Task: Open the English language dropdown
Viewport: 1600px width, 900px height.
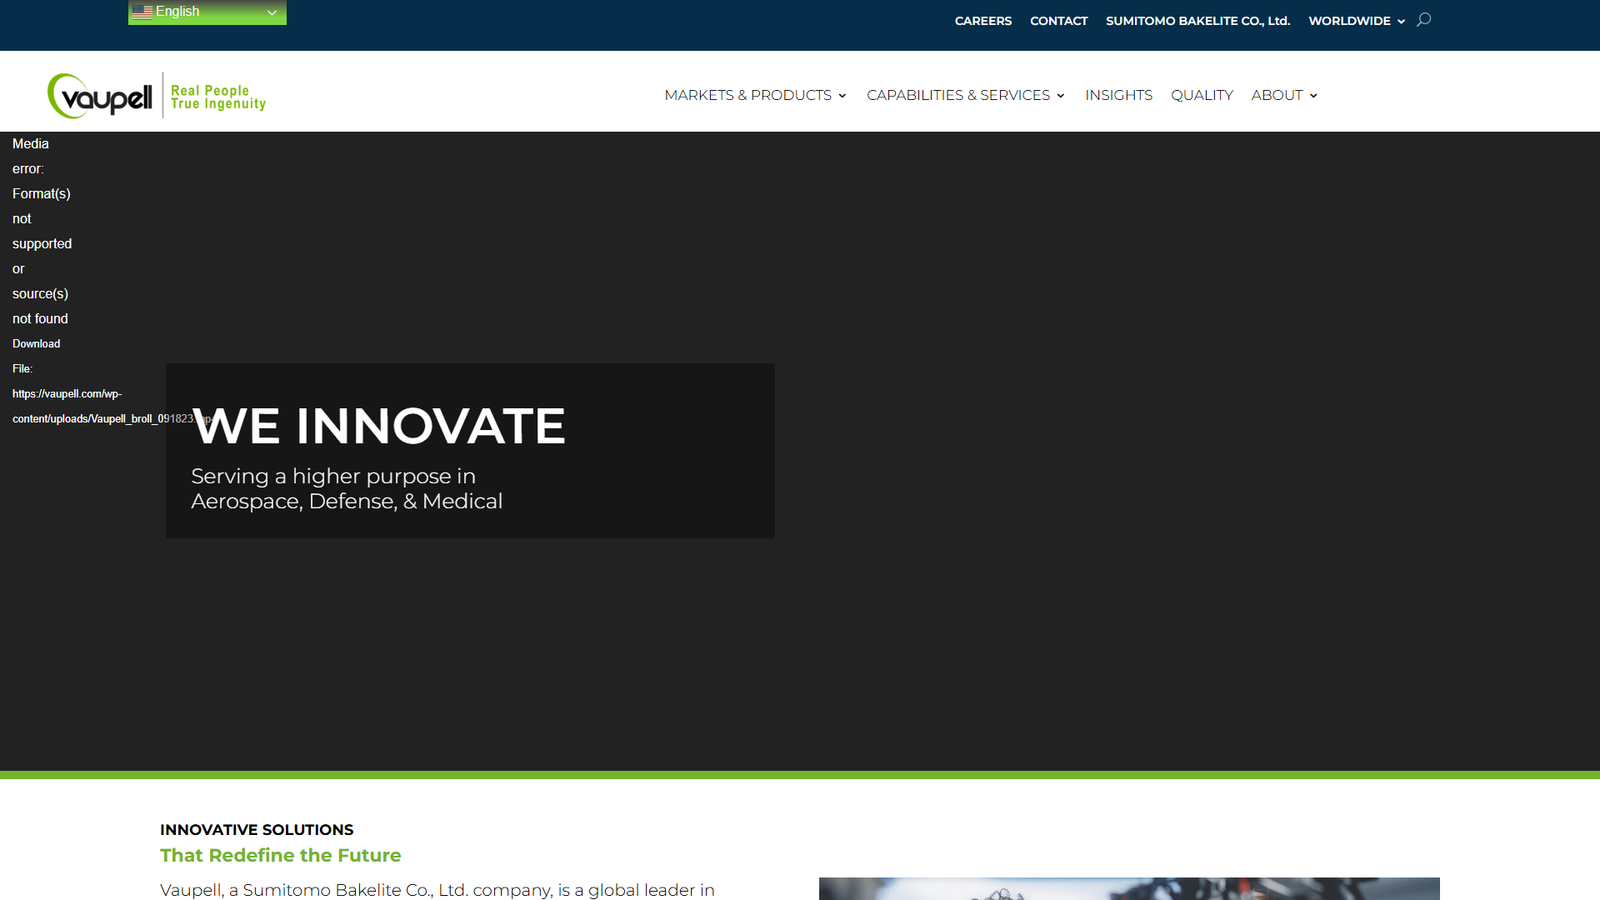Action: click(x=207, y=12)
